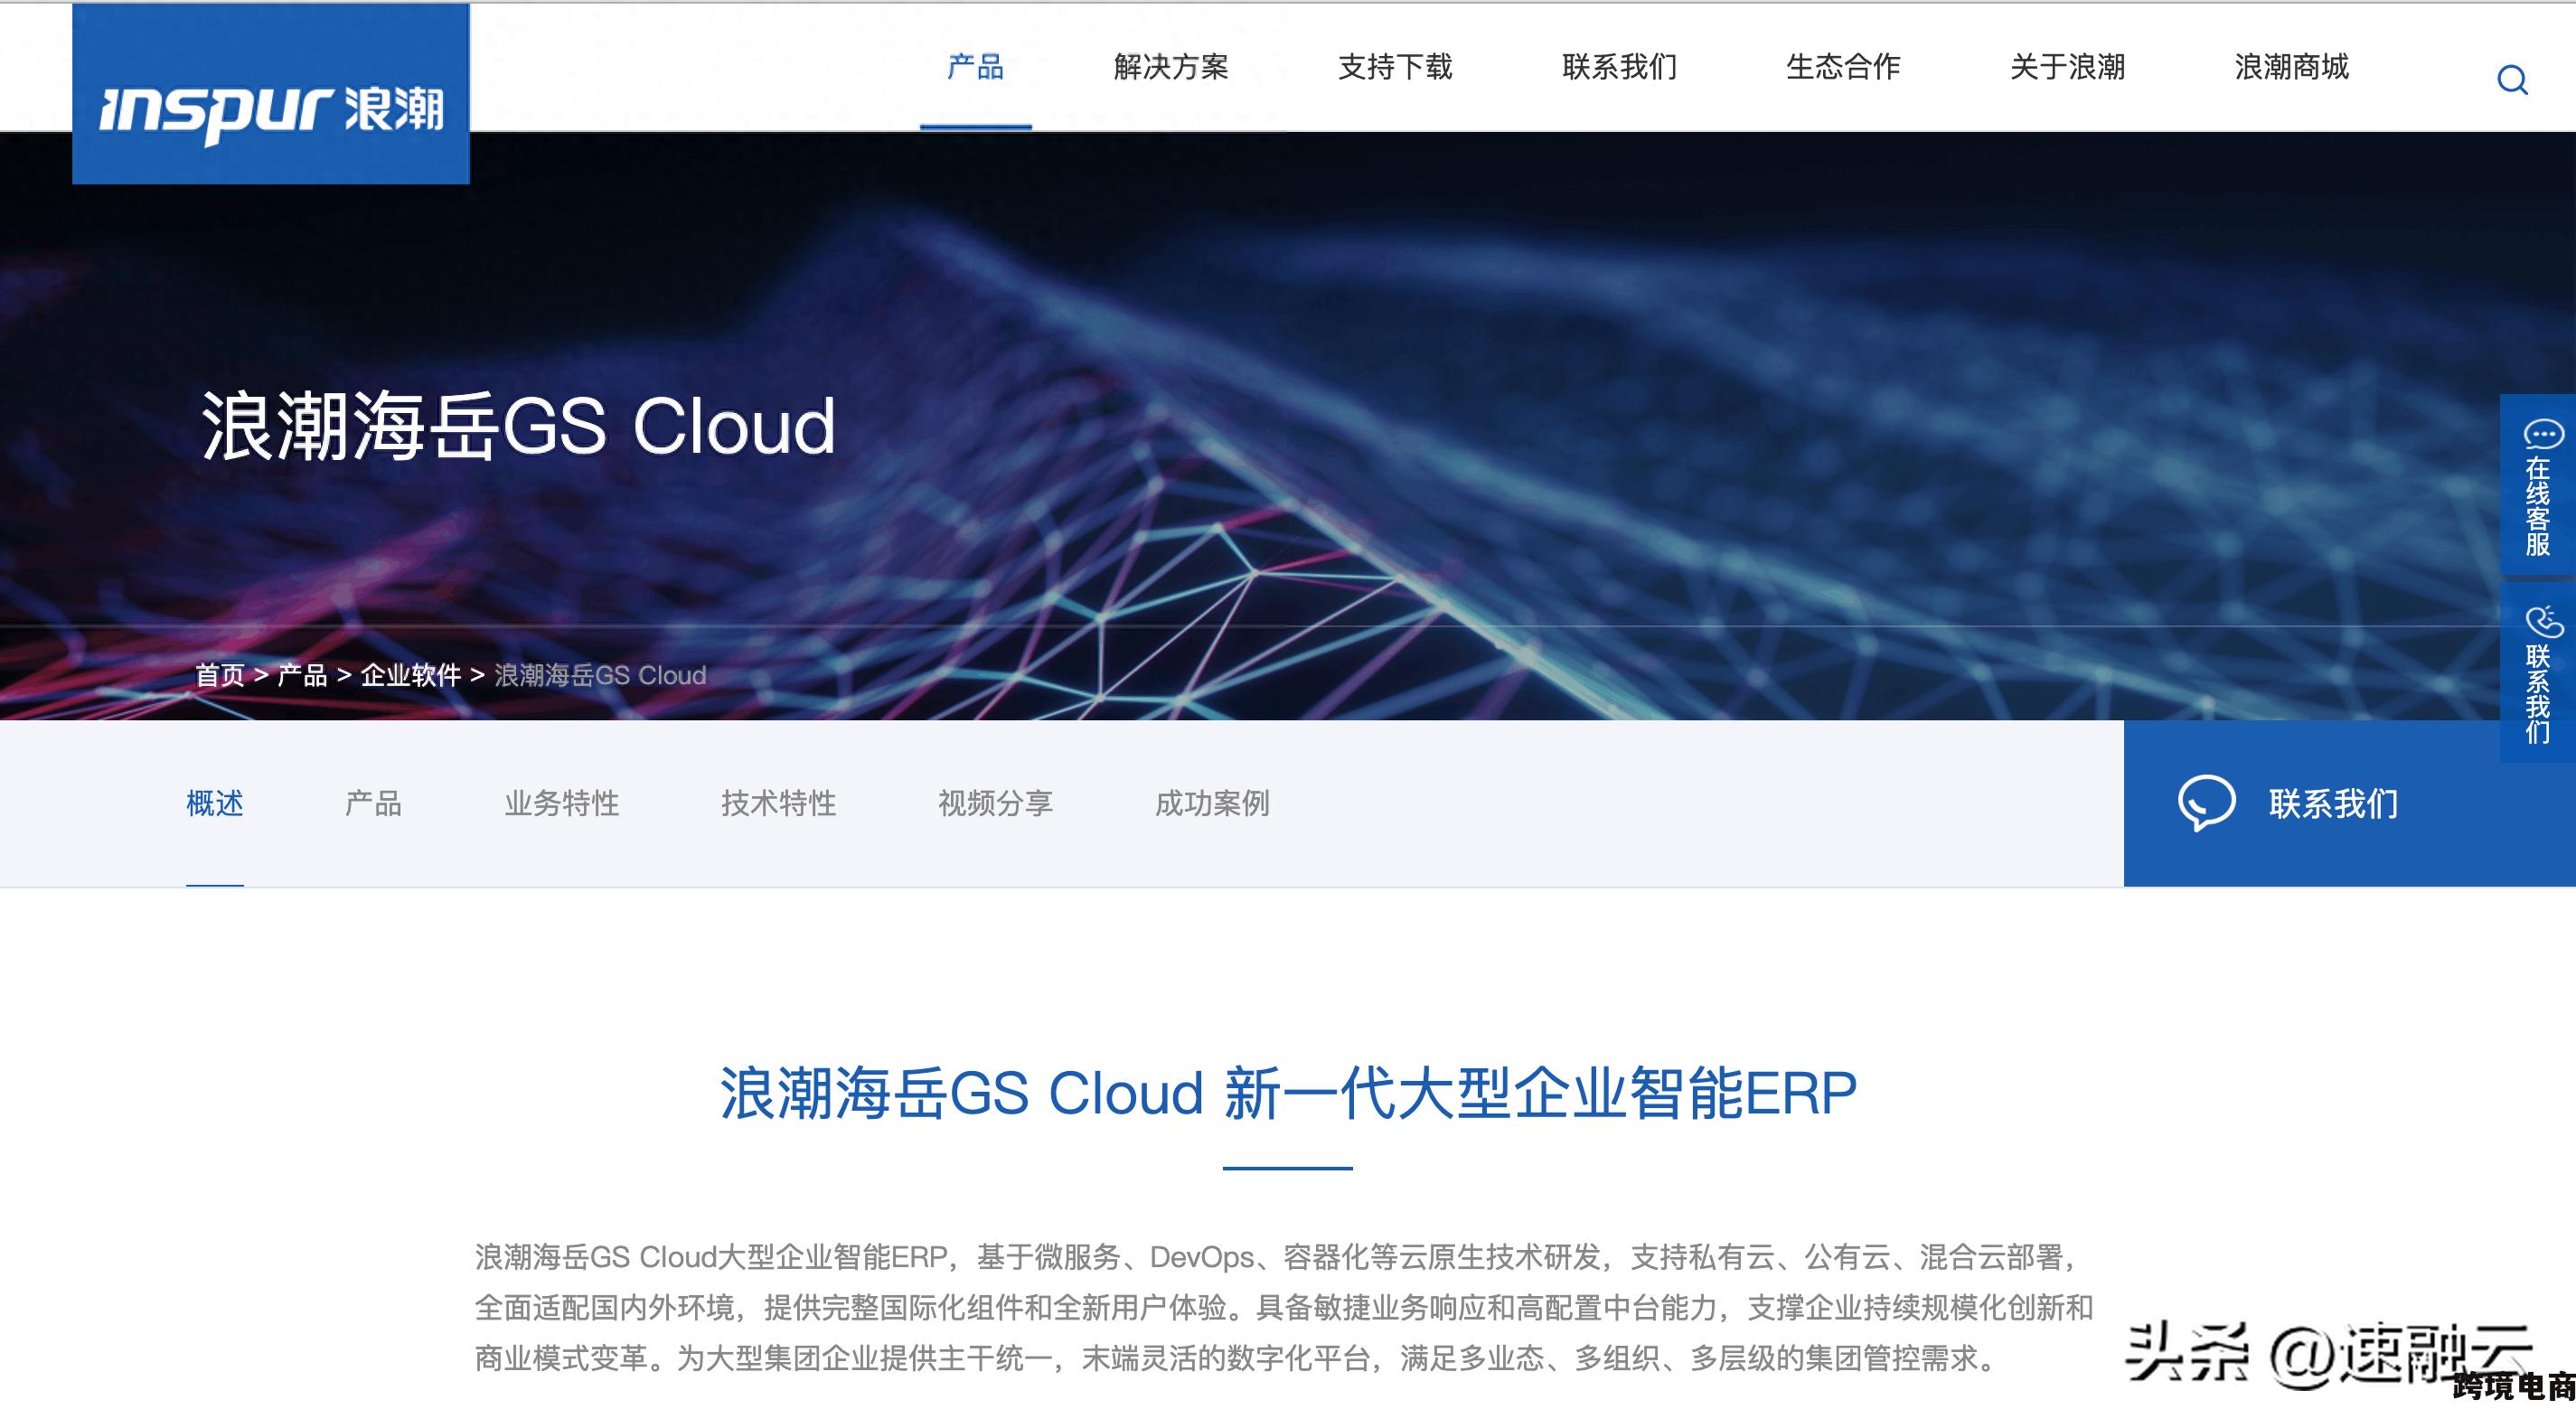Click speech bubble icon in blue 联系我们 panel
The height and width of the screenshot is (1428, 2576).
tap(2206, 803)
